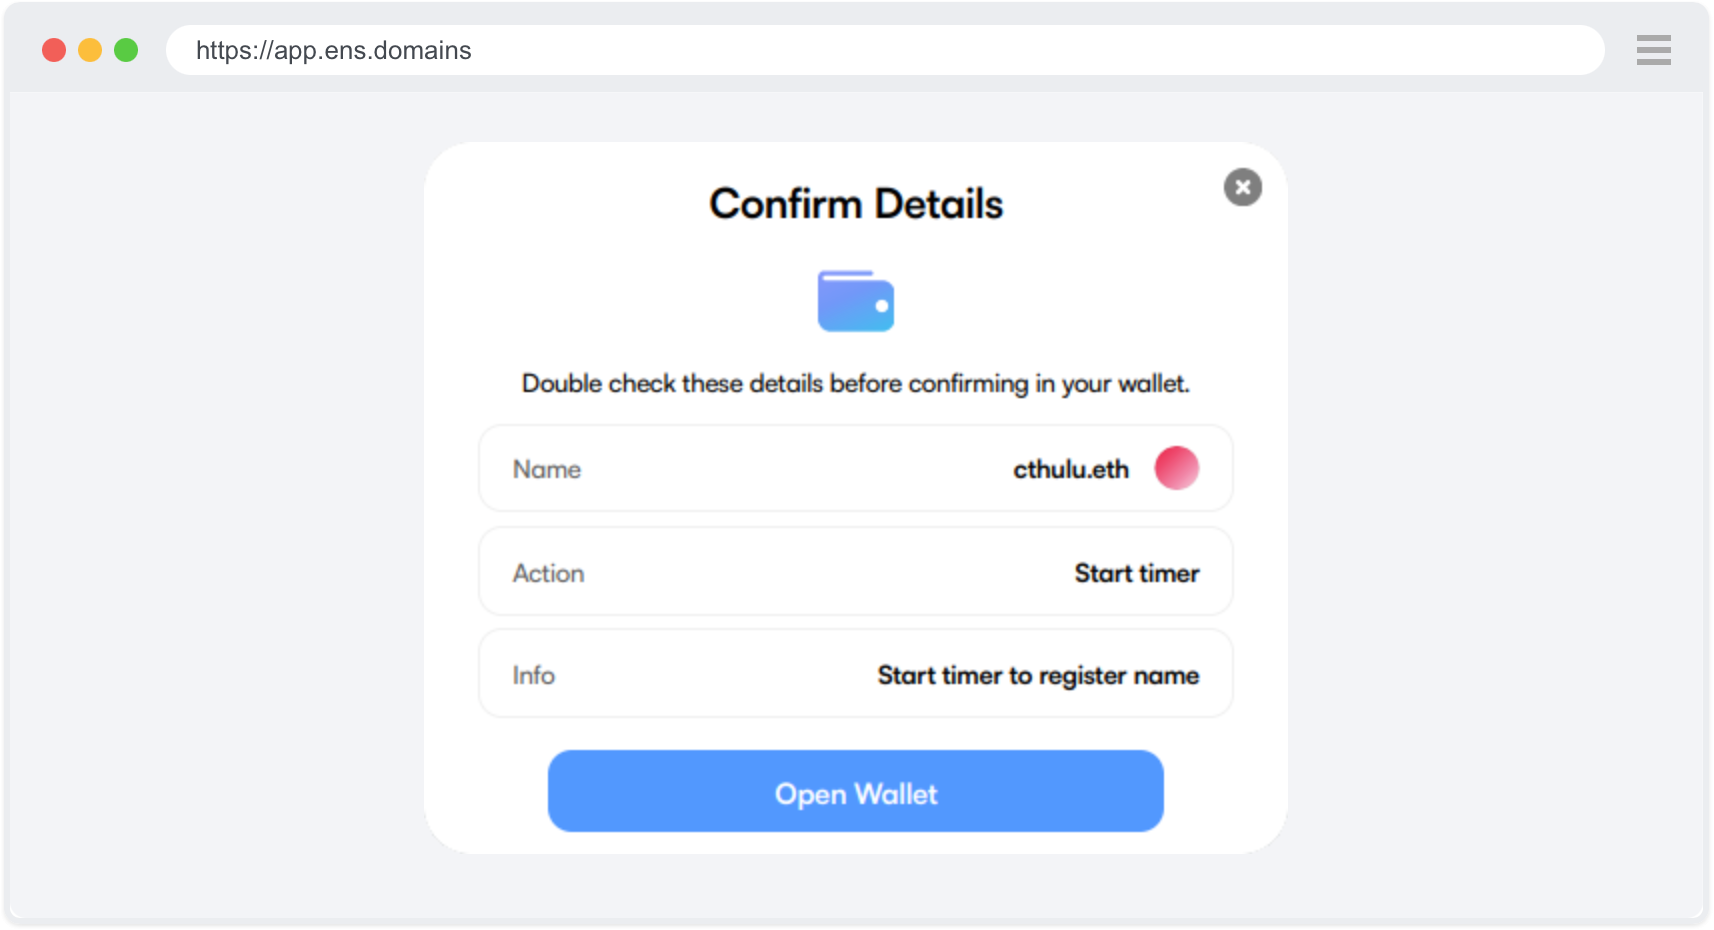Click the pink avatar next to cthulu.eth
The height and width of the screenshot is (930, 1714).
[x=1176, y=468]
